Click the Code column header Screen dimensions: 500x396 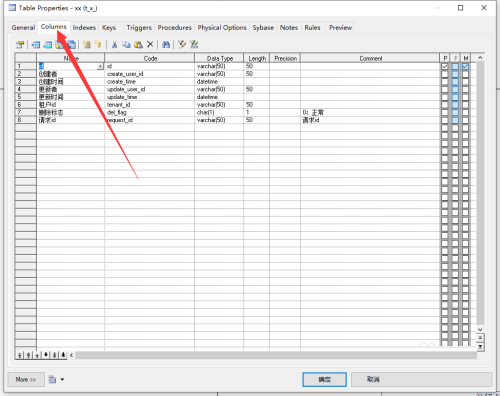150,58
